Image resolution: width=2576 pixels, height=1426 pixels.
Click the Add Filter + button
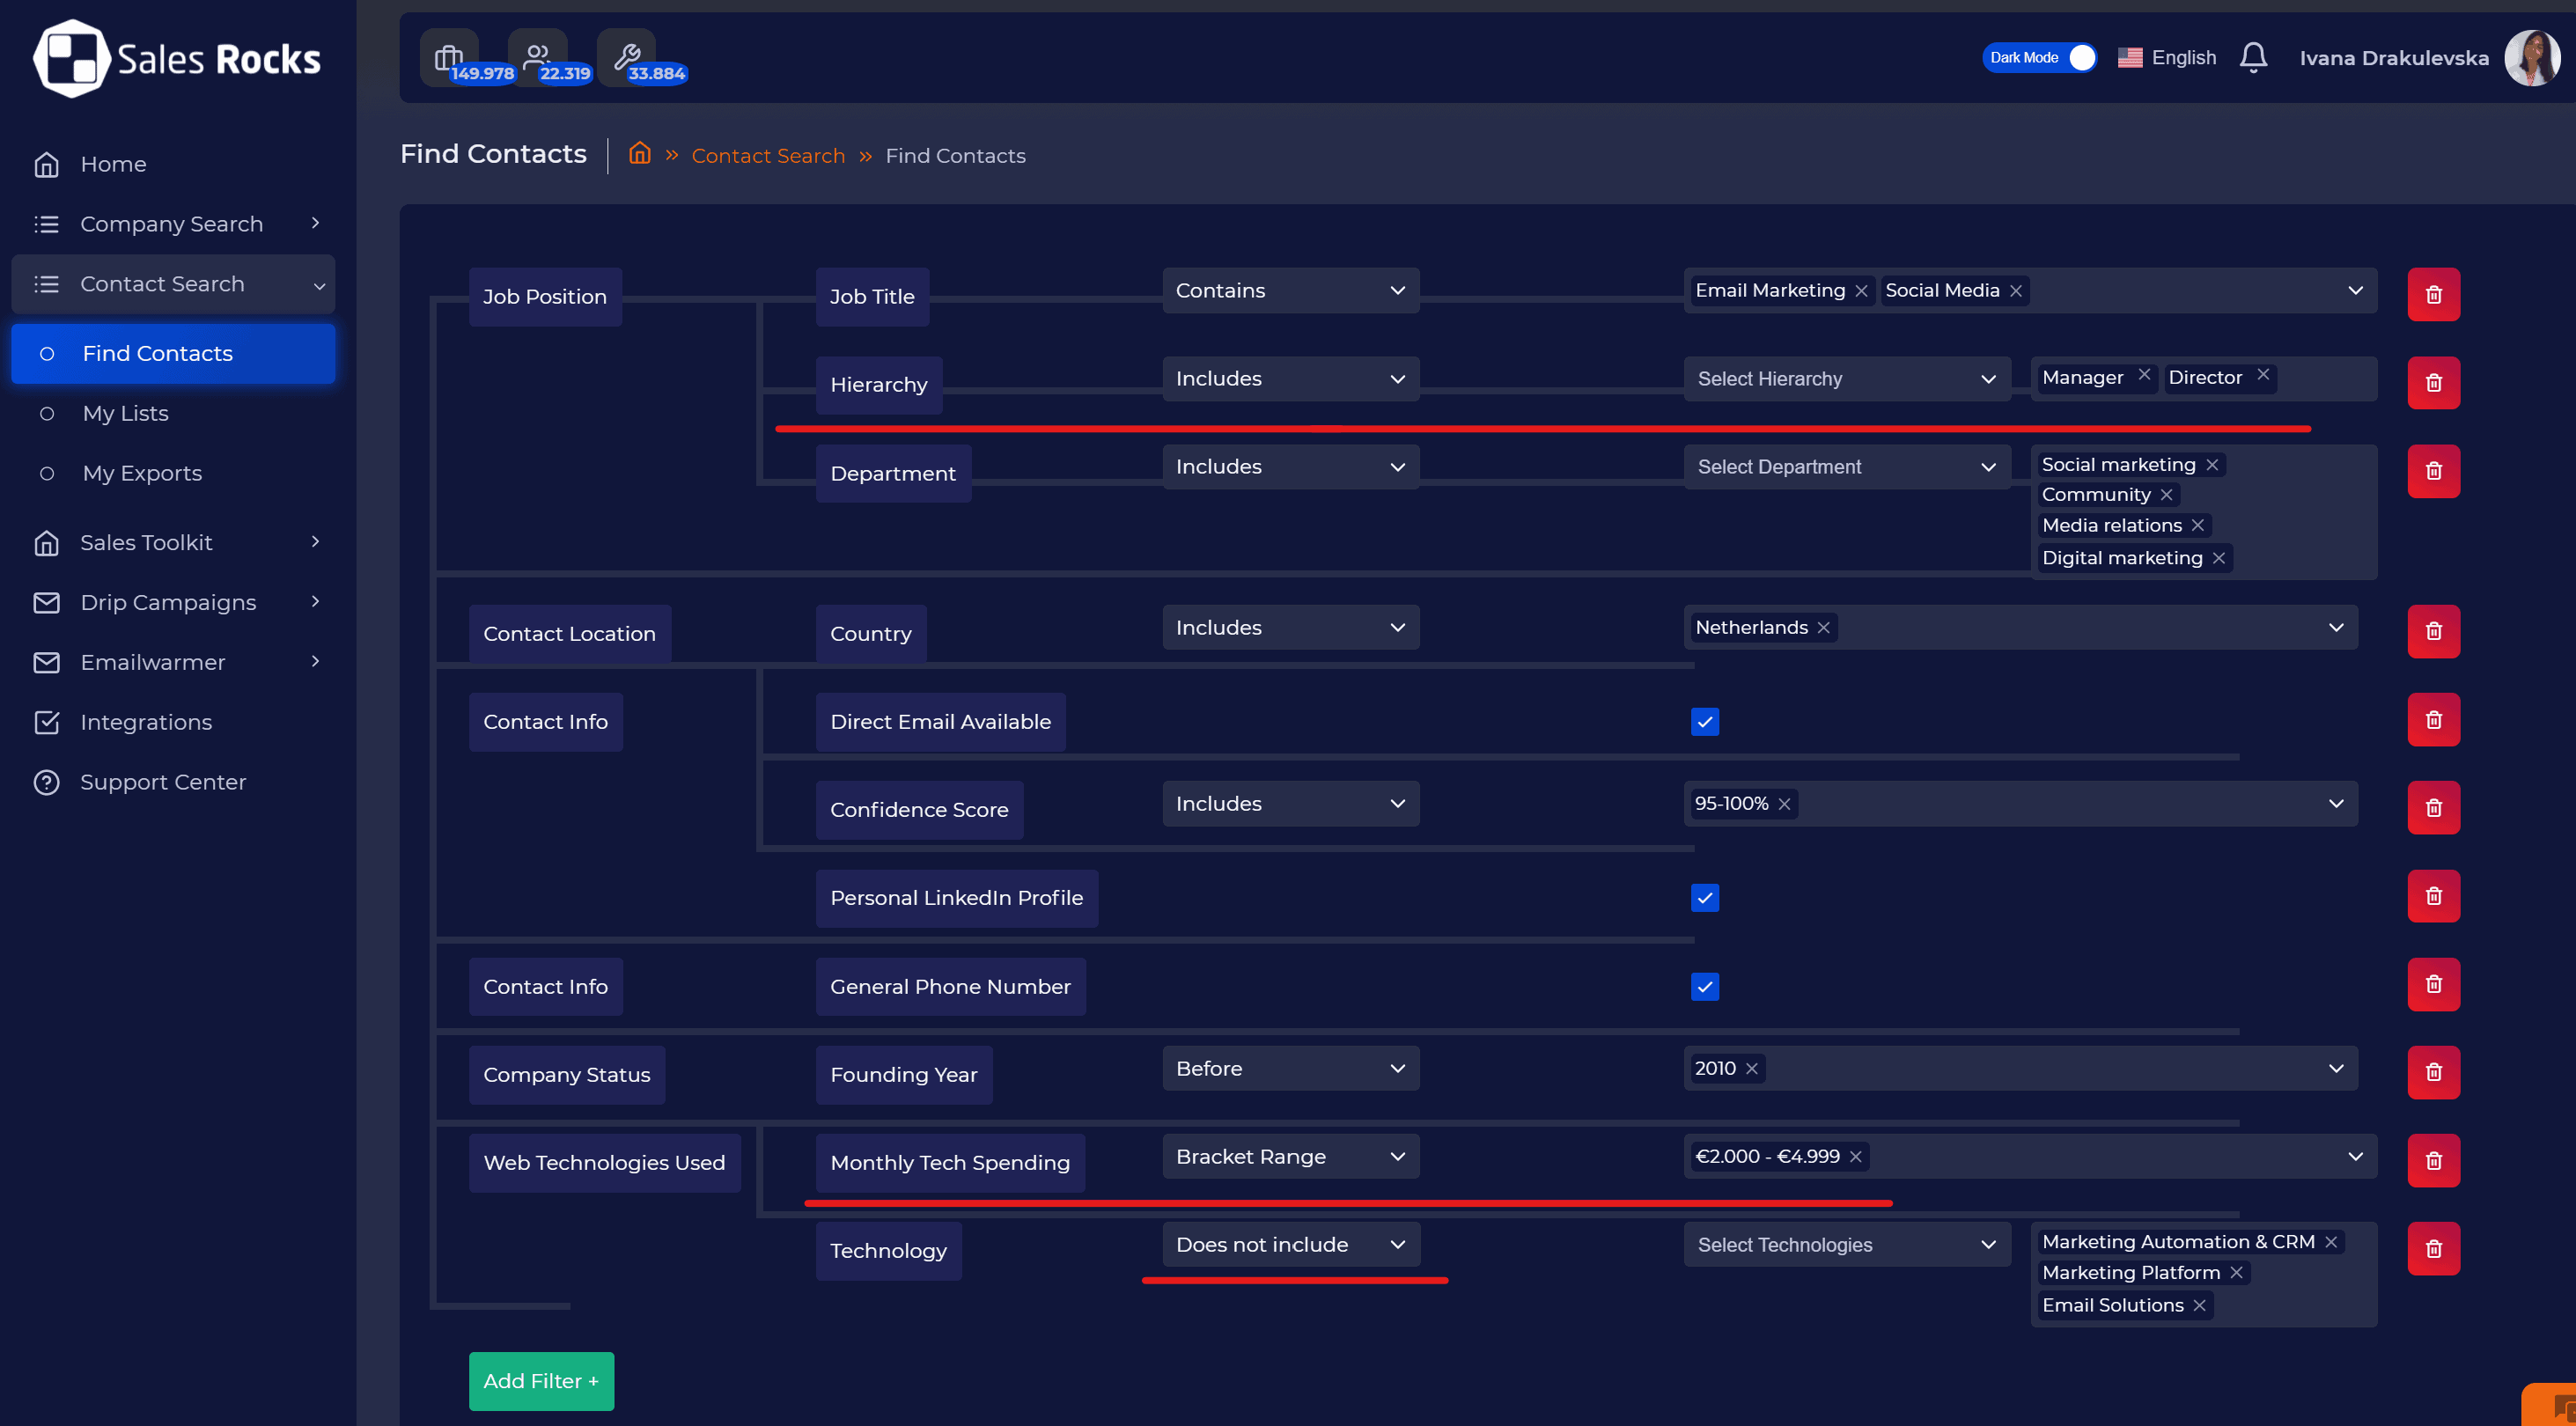pos(541,1381)
